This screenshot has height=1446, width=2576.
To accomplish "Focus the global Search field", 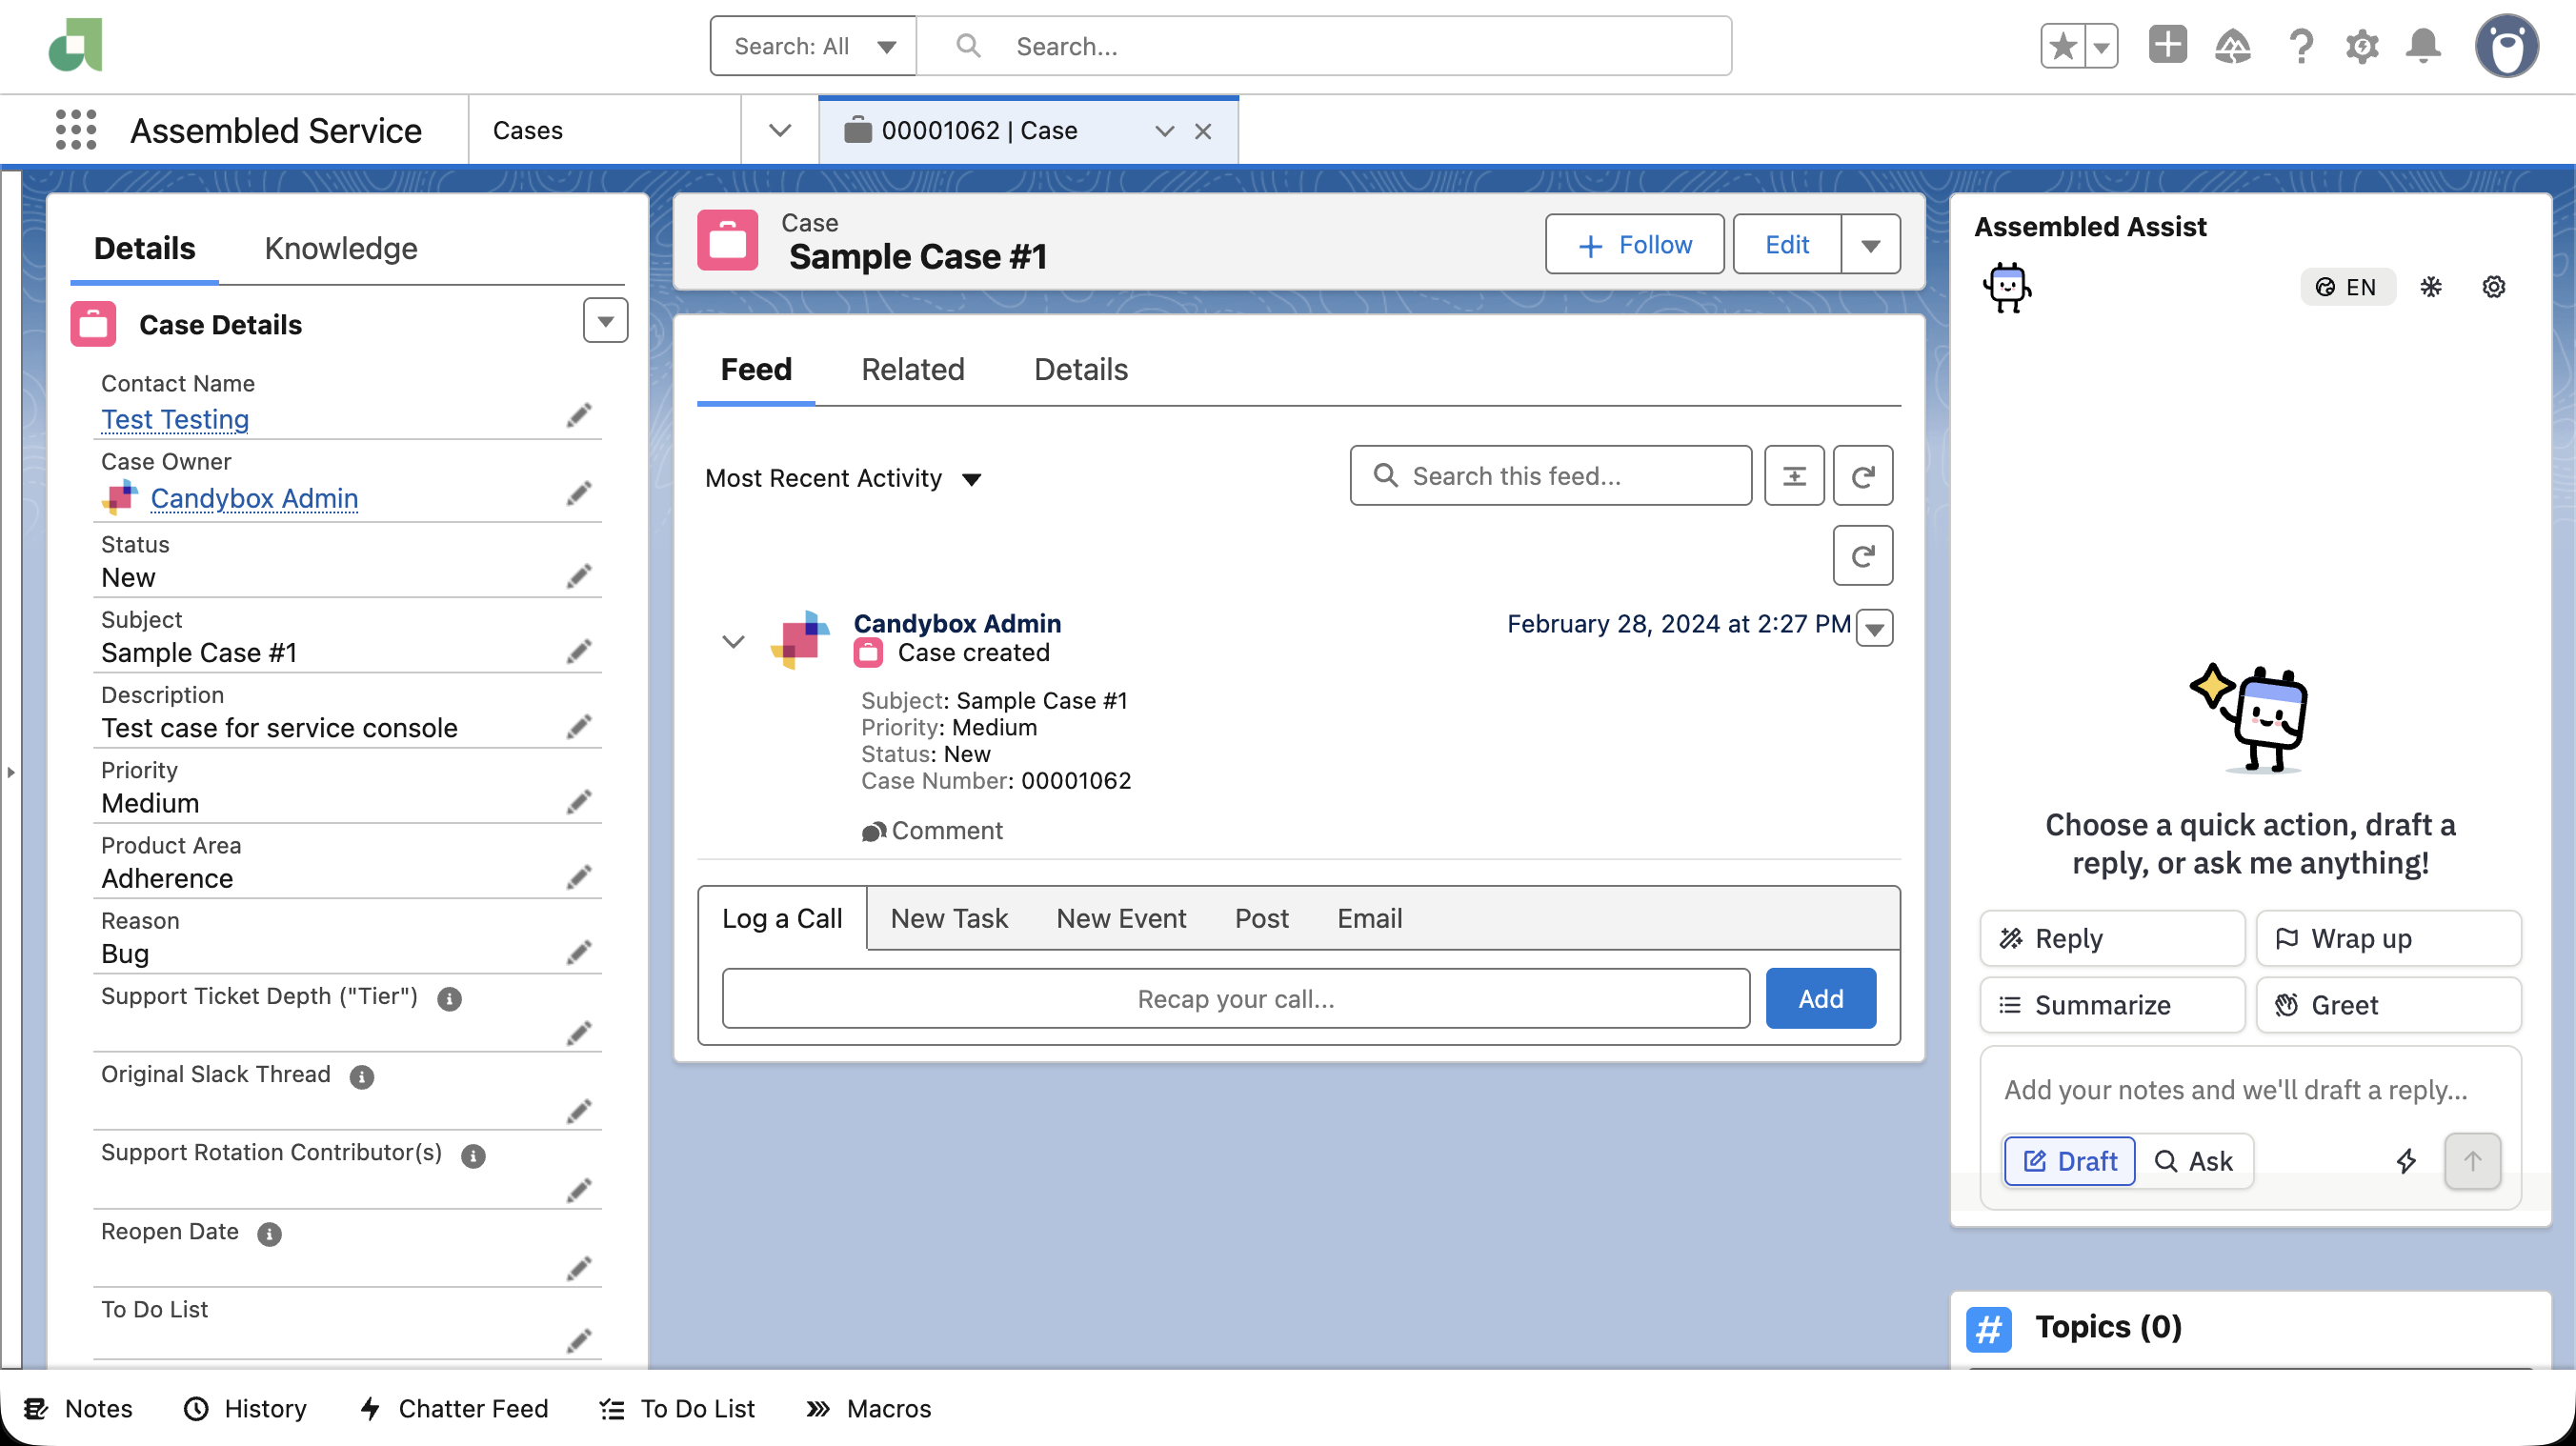I will pyautogui.click(x=1323, y=46).
